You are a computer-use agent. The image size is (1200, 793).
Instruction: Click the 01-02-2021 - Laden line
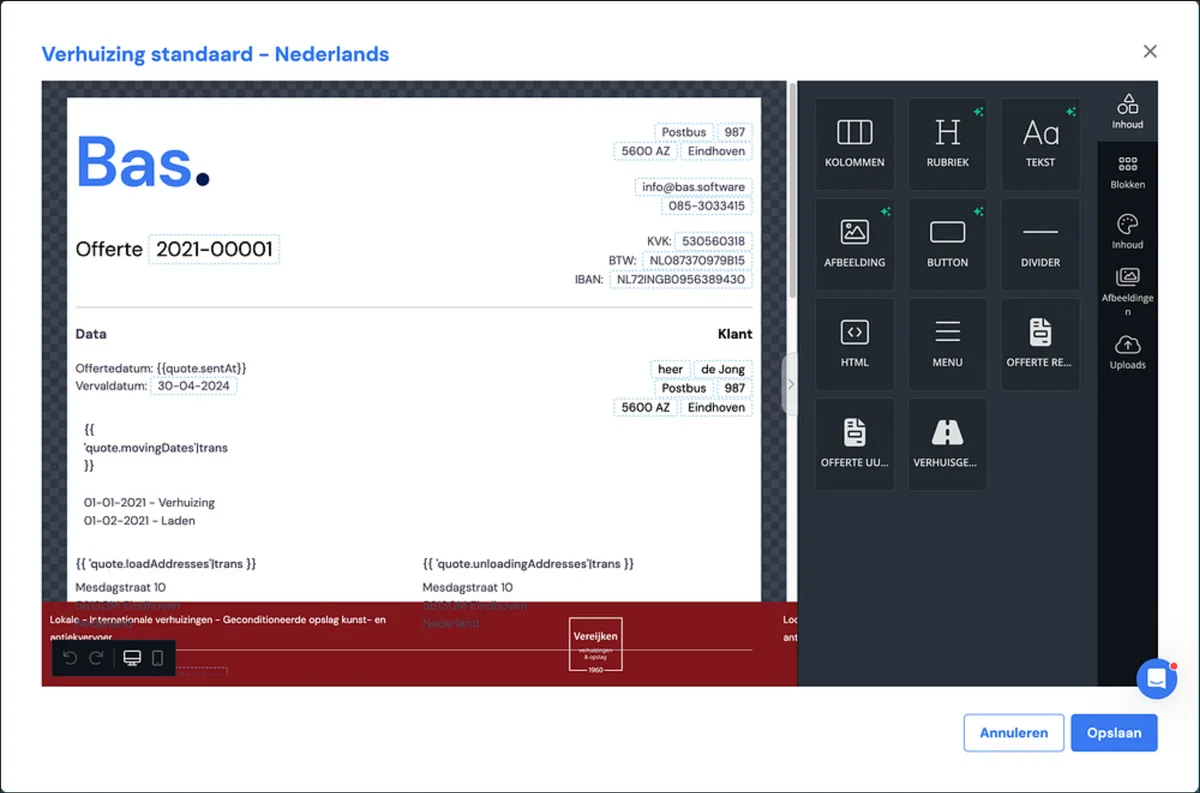pyautogui.click(x=140, y=520)
